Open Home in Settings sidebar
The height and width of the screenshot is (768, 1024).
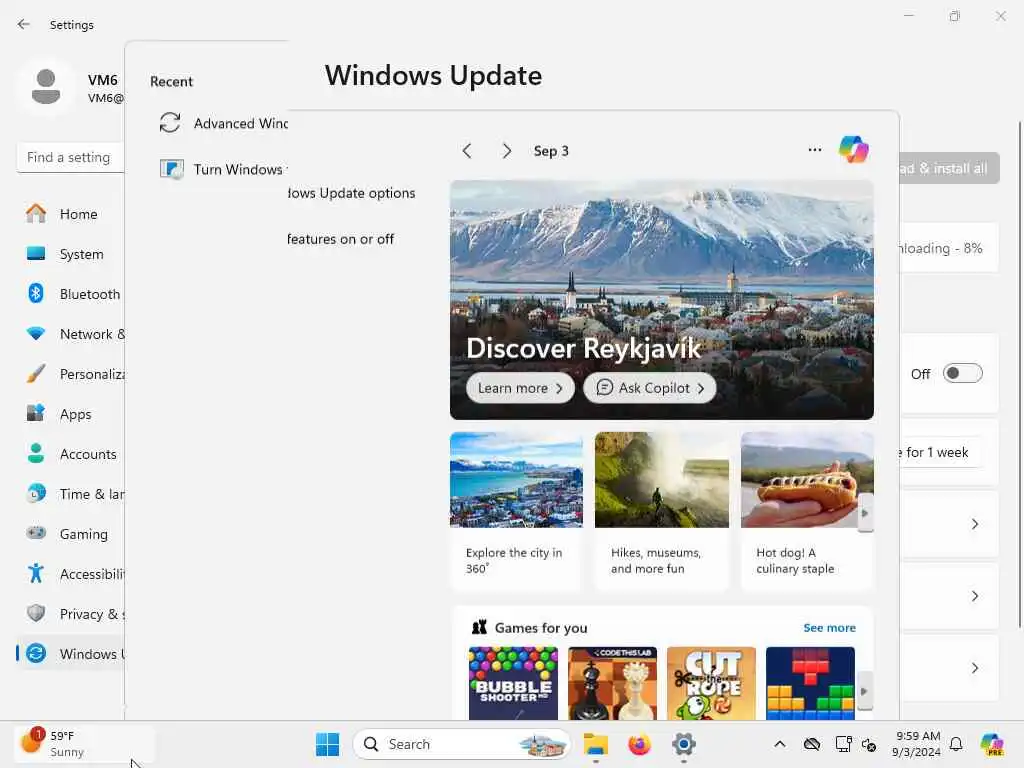coord(70,214)
